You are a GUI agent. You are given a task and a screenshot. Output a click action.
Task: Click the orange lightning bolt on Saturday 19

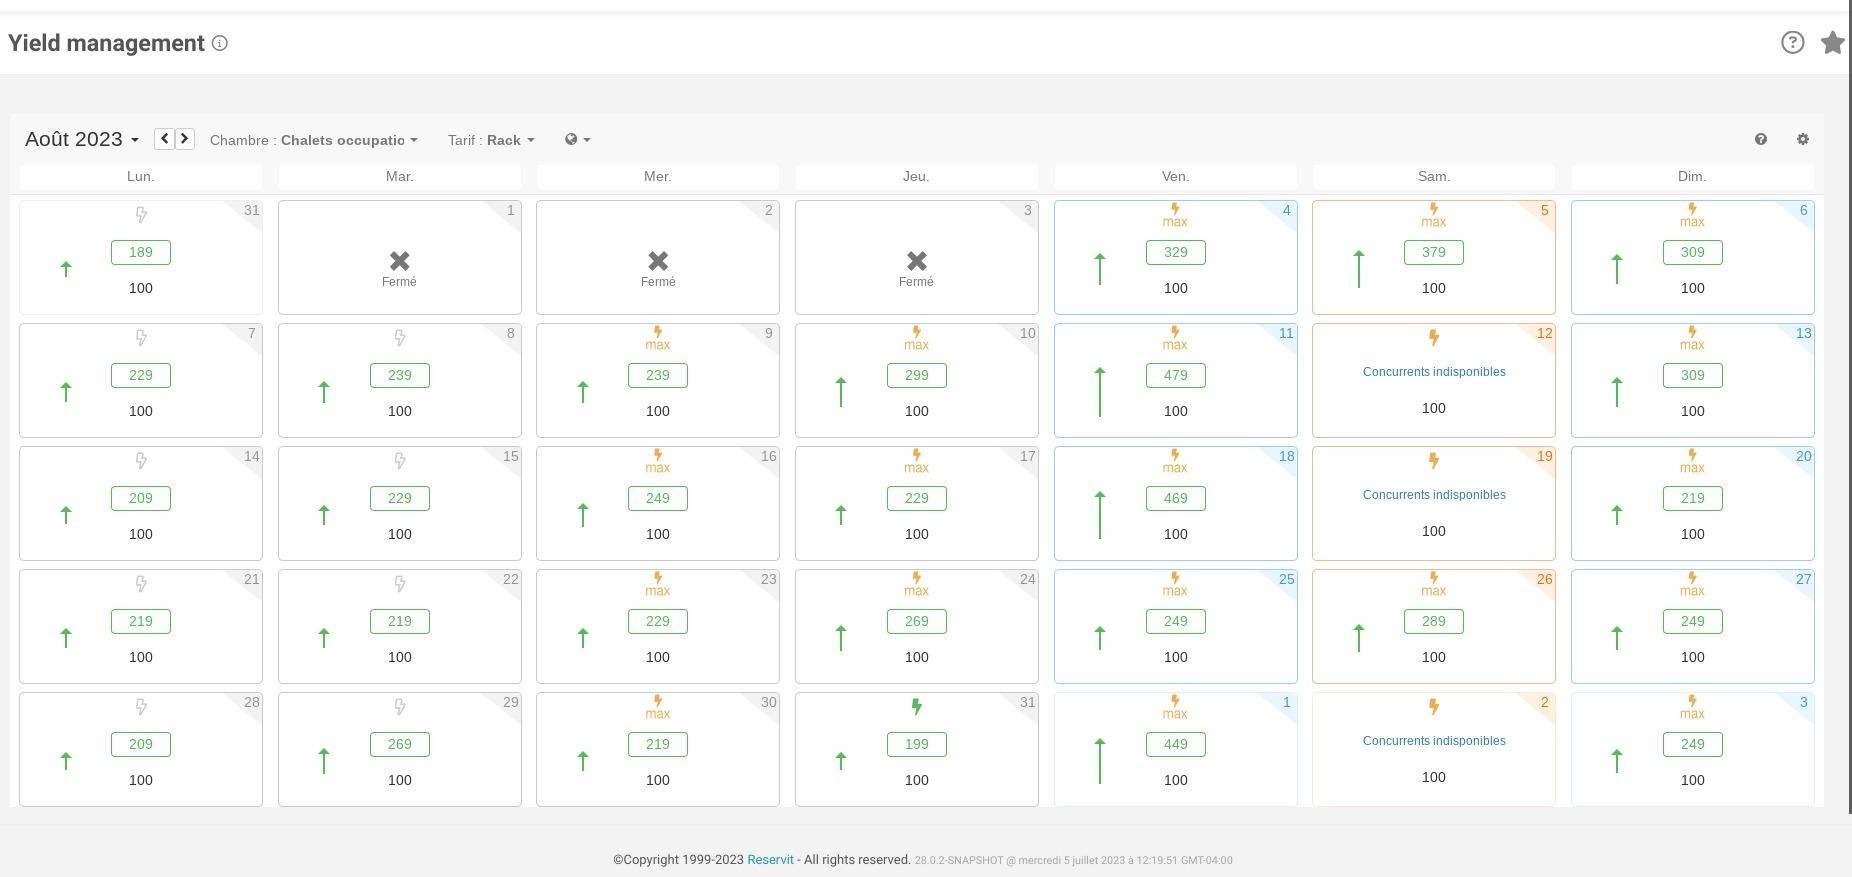[1434, 461]
